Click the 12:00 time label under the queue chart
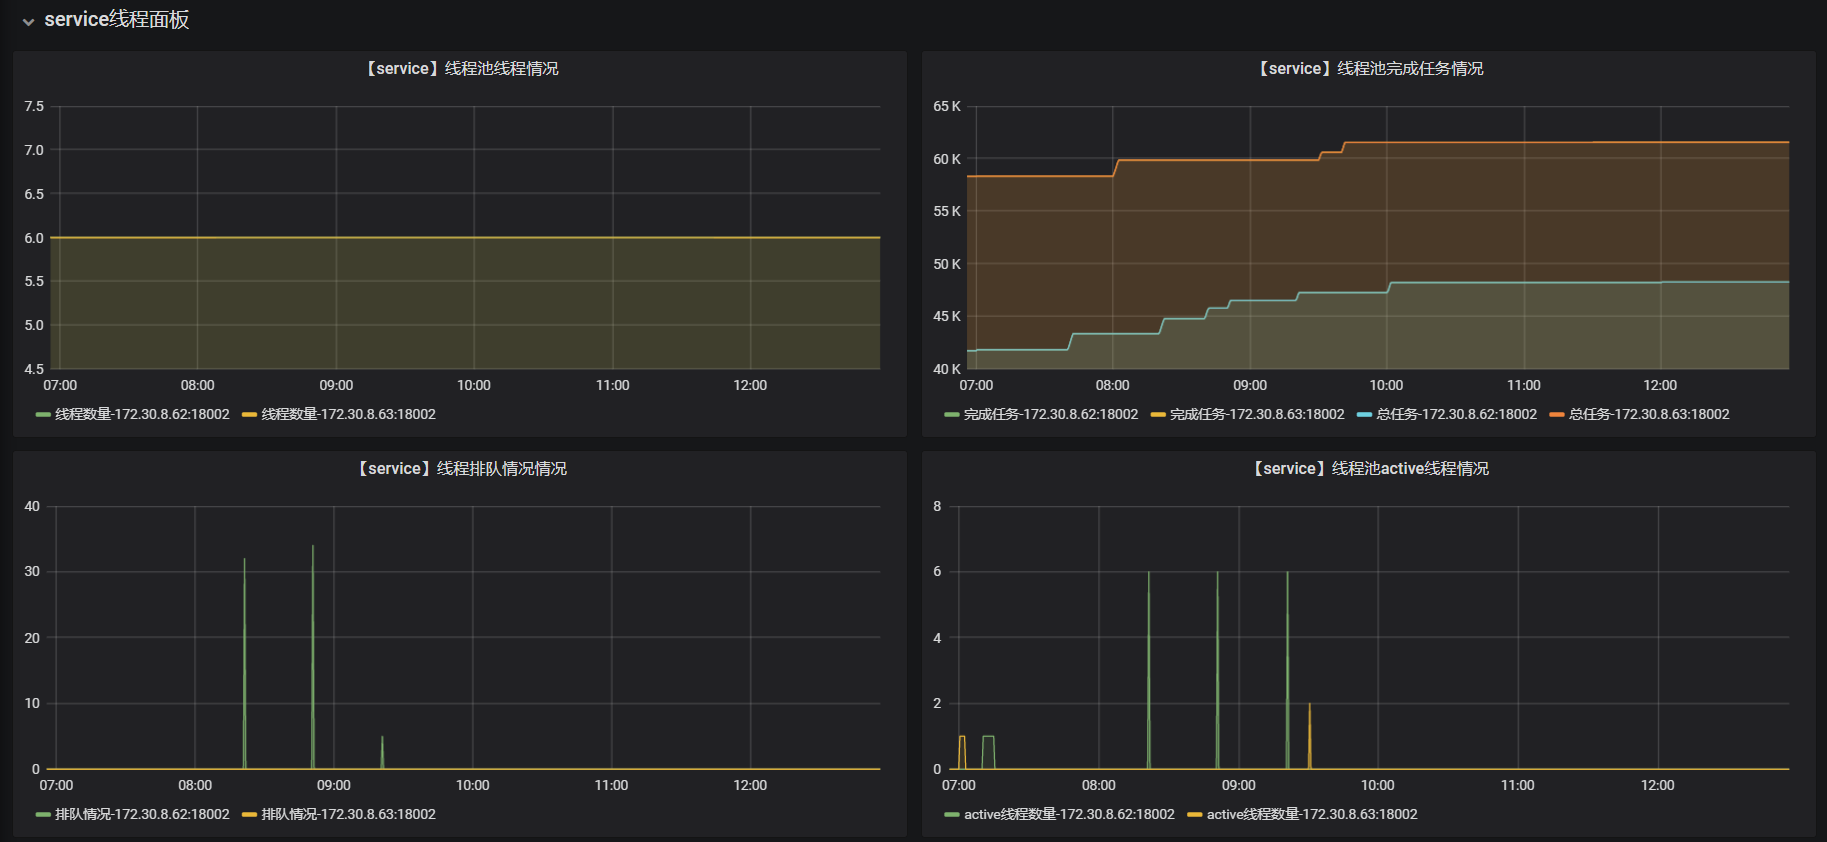Viewport: 1827px width, 842px height. [750, 785]
